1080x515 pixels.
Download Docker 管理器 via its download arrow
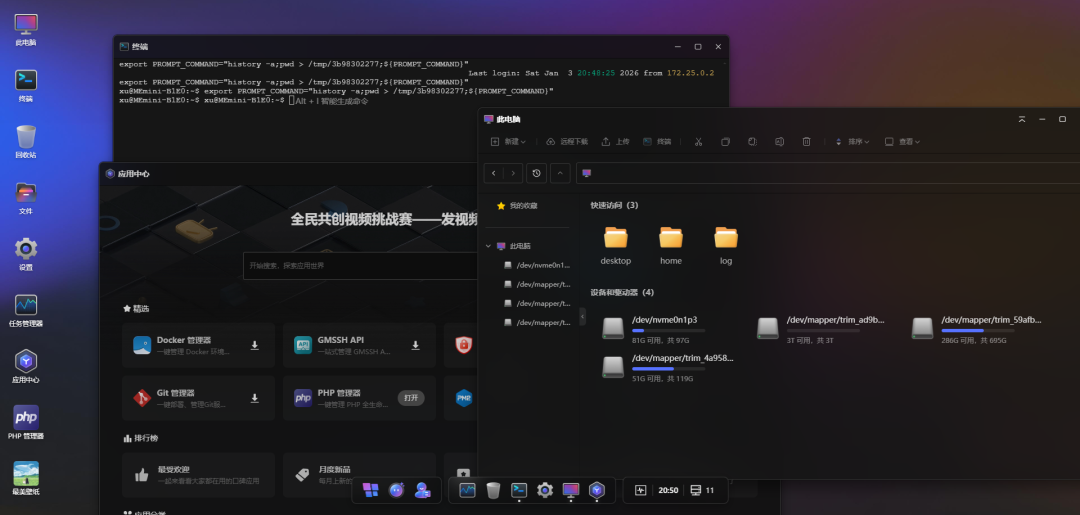255,346
